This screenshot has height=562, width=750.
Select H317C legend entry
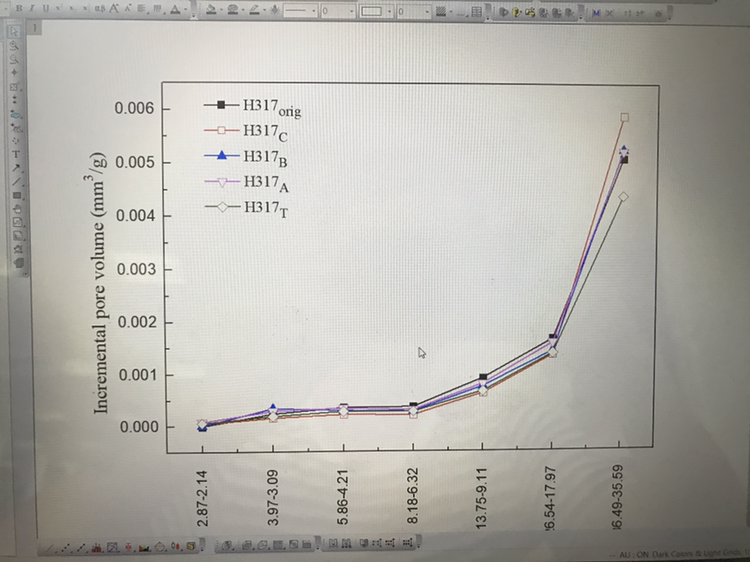[246, 132]
